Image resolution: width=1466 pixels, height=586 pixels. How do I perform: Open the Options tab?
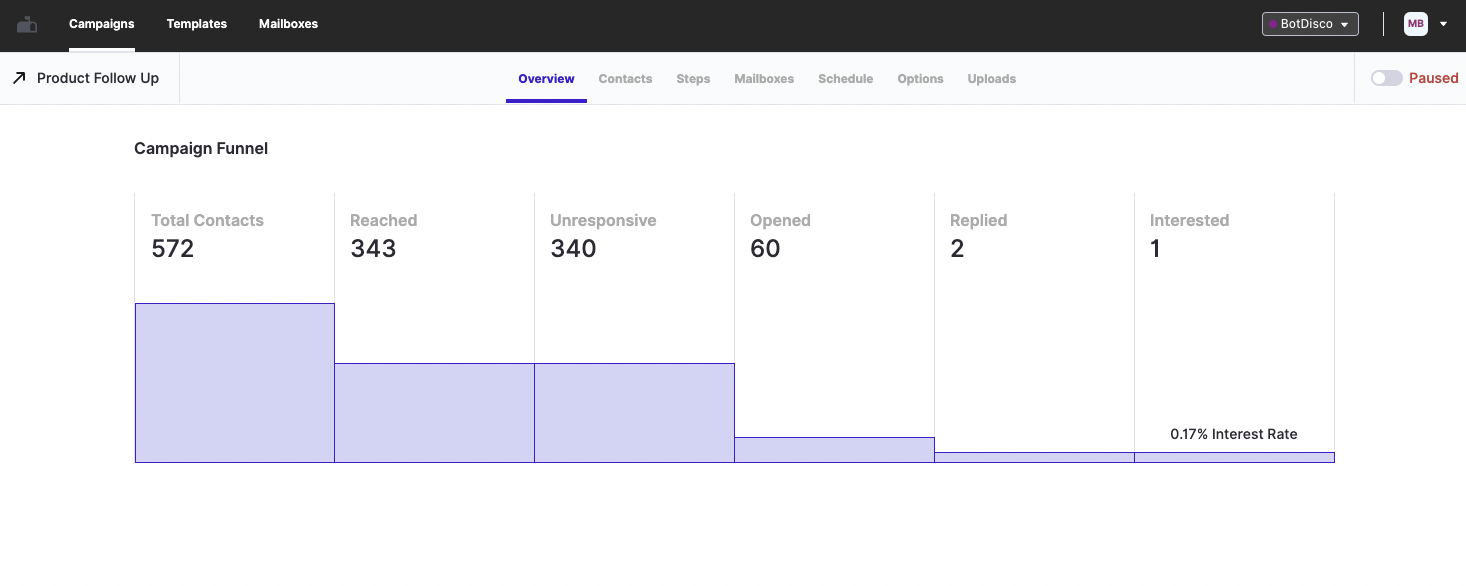click(920, 79)
